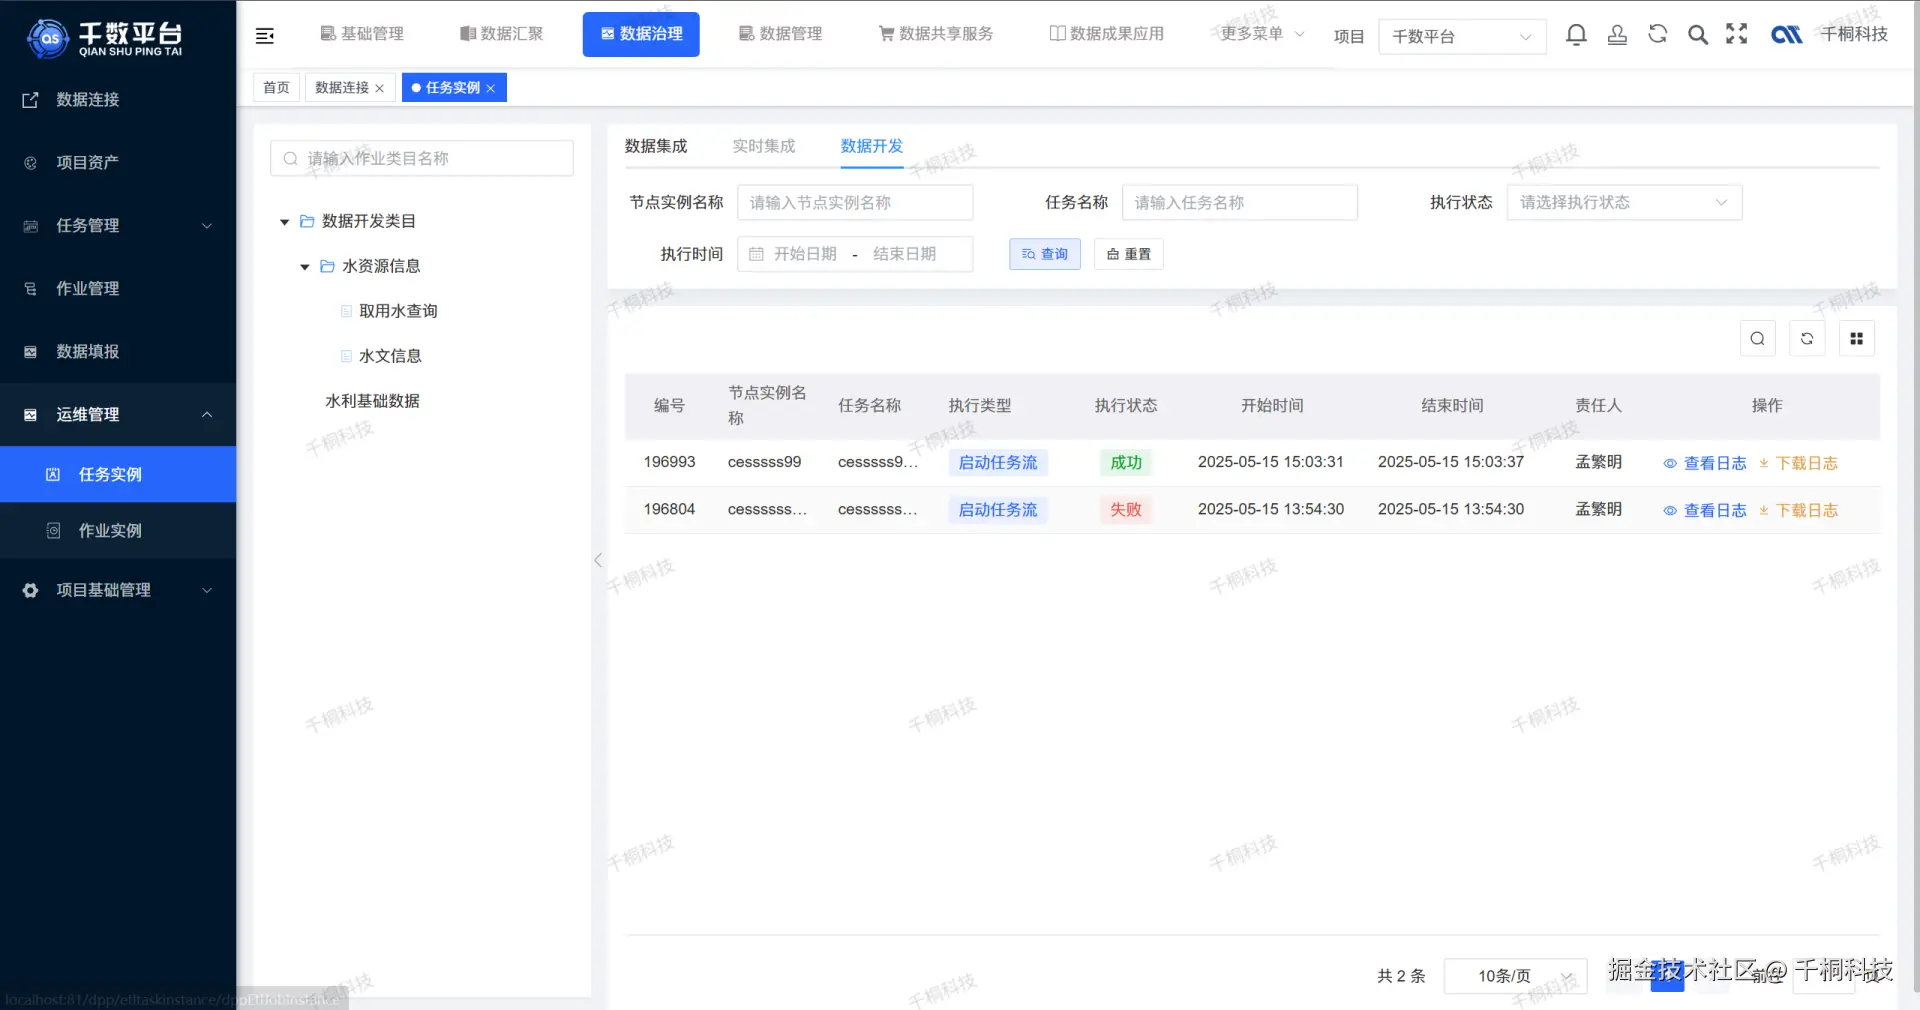The width and height of the screenshot is (1920, 1010).
Task: Select 水文信息 in the category tree
Action: pyautogui.click(x=390, y=356)
